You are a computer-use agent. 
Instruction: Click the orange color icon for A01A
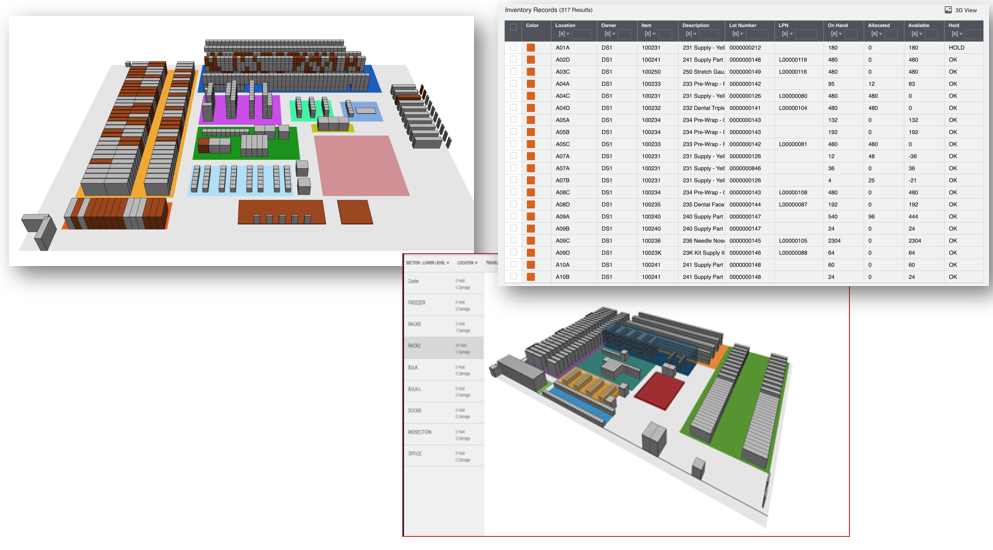(x=531, y=48)
